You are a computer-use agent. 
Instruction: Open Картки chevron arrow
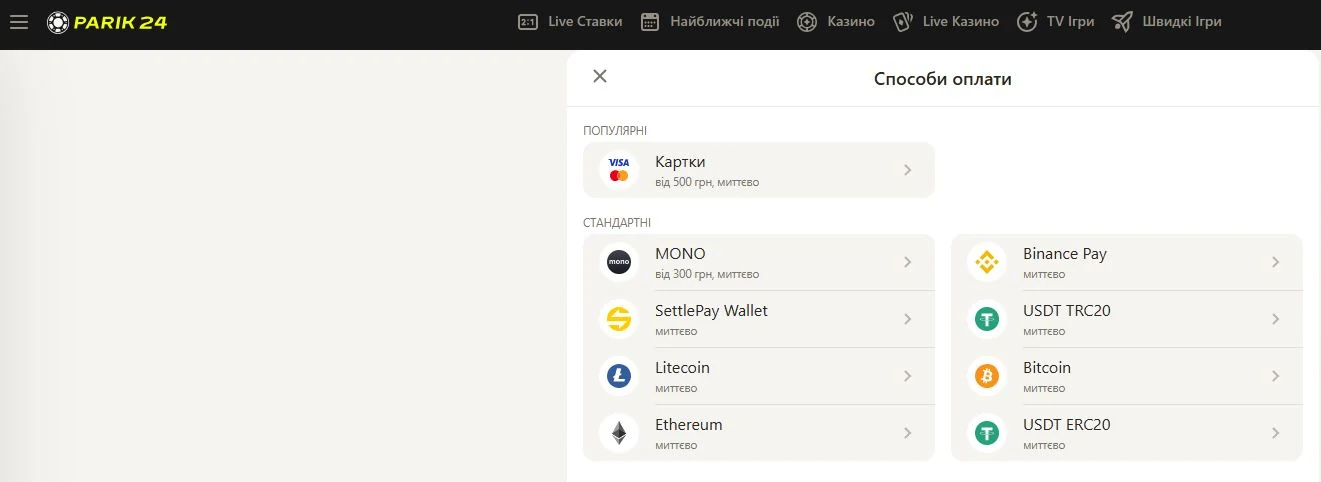pyautogui.click(x=908, y=170)
